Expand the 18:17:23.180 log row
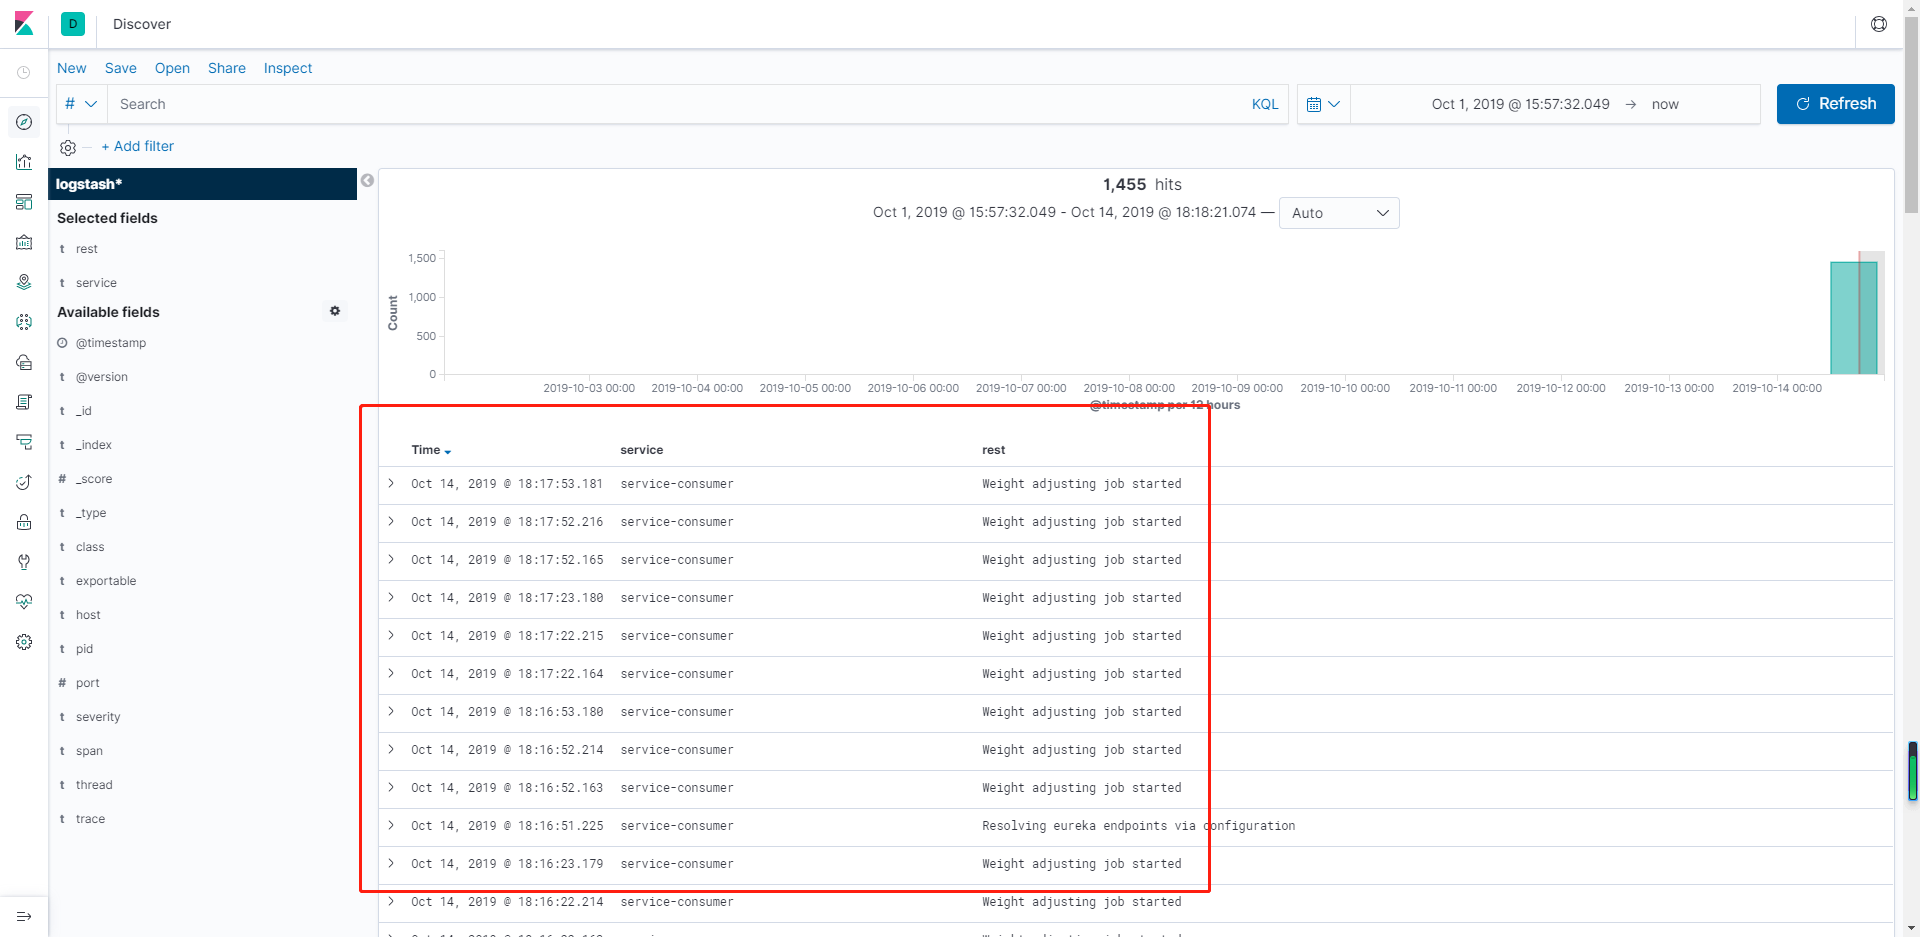 [x=391, y=597]
